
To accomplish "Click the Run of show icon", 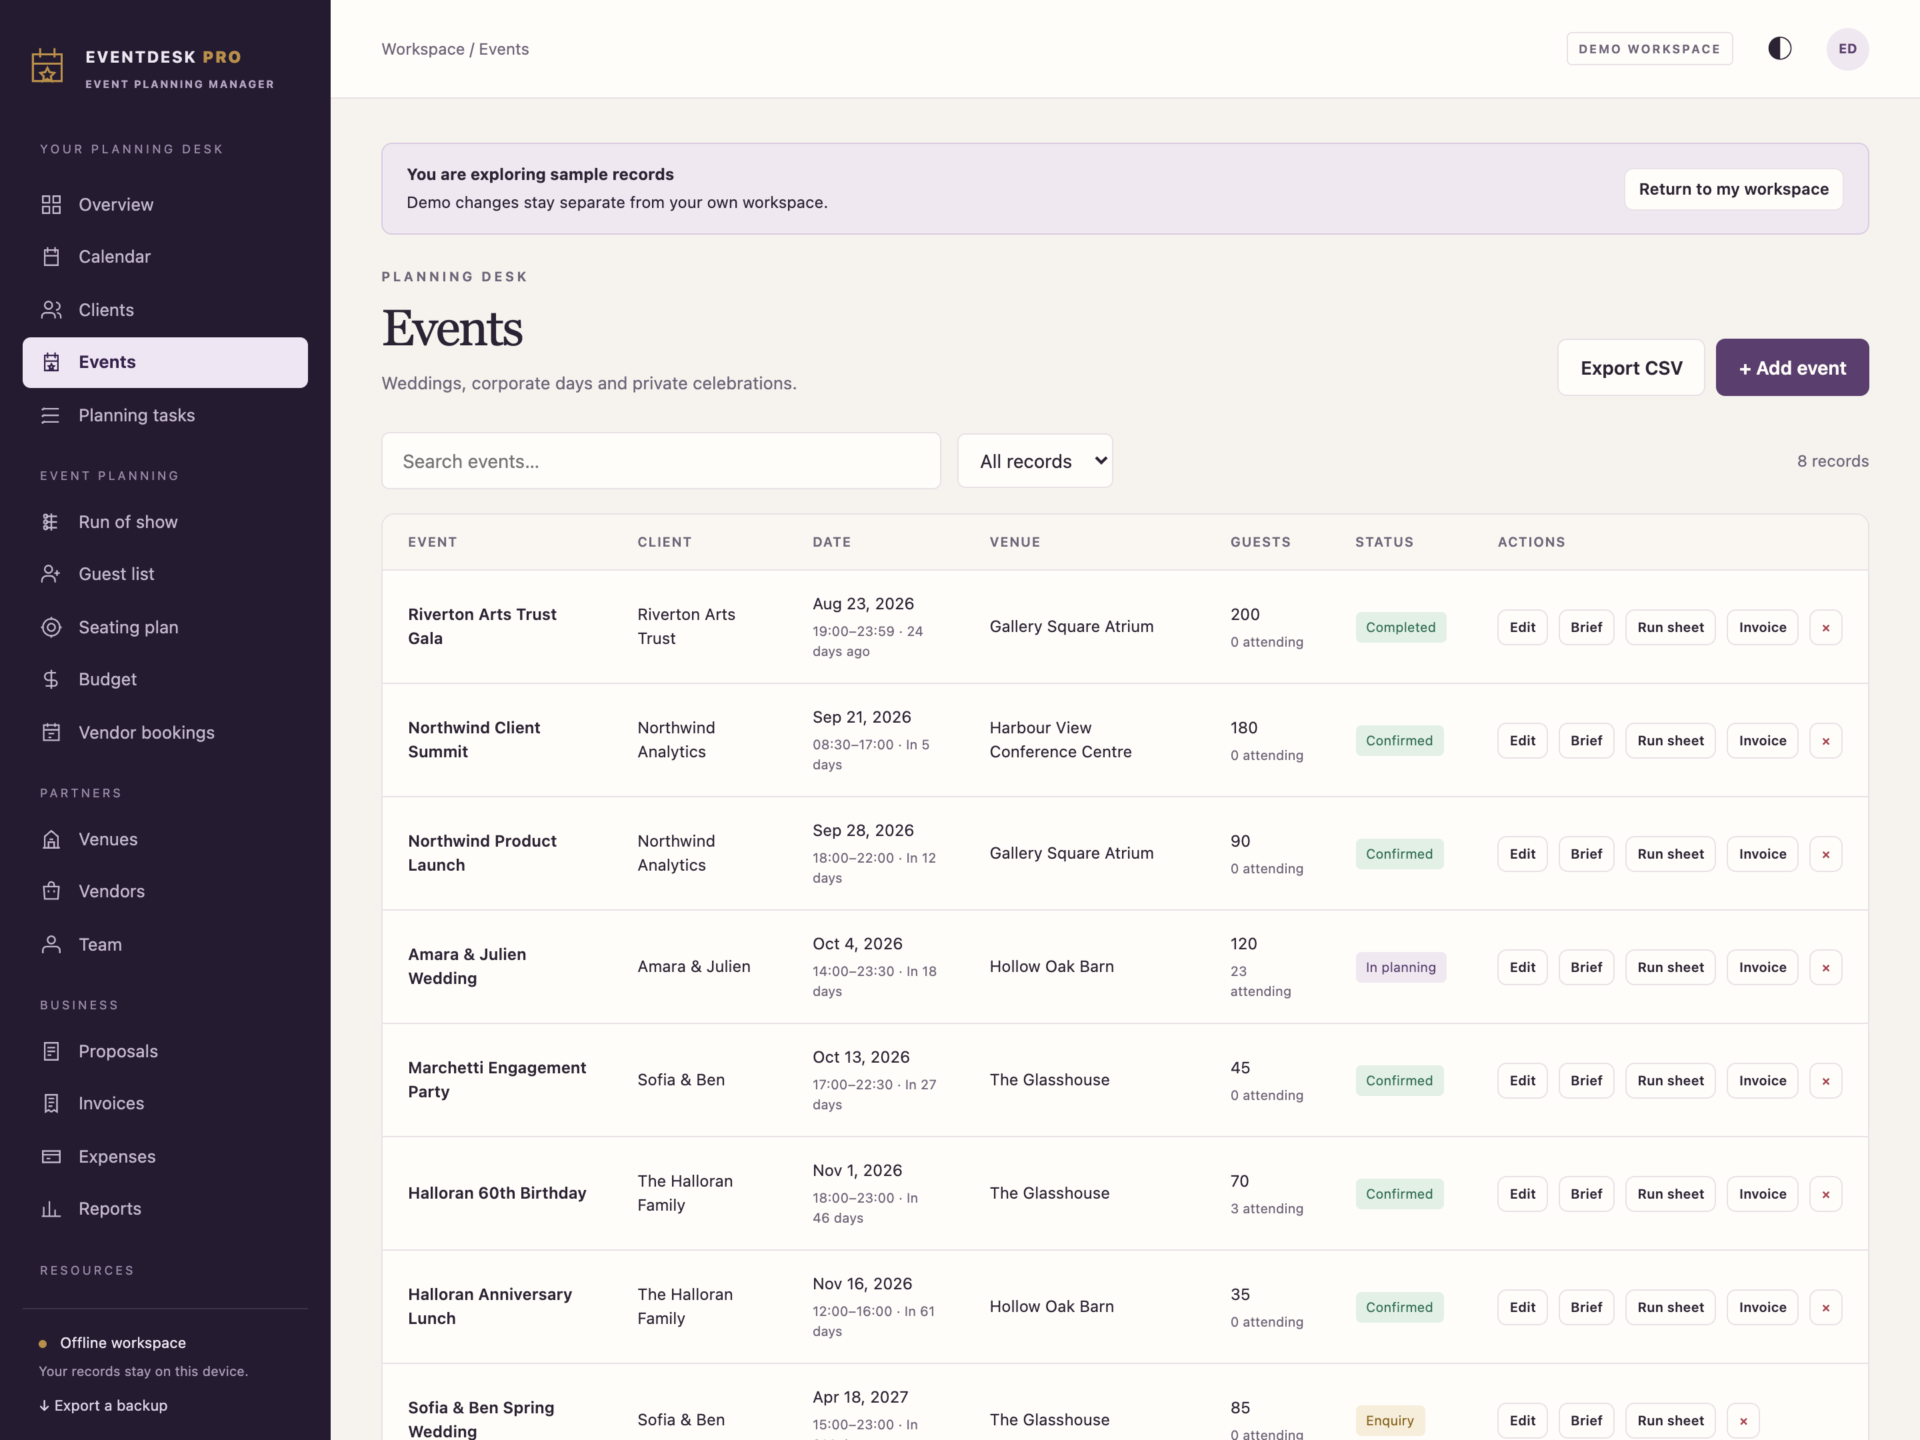I will 51,522.
